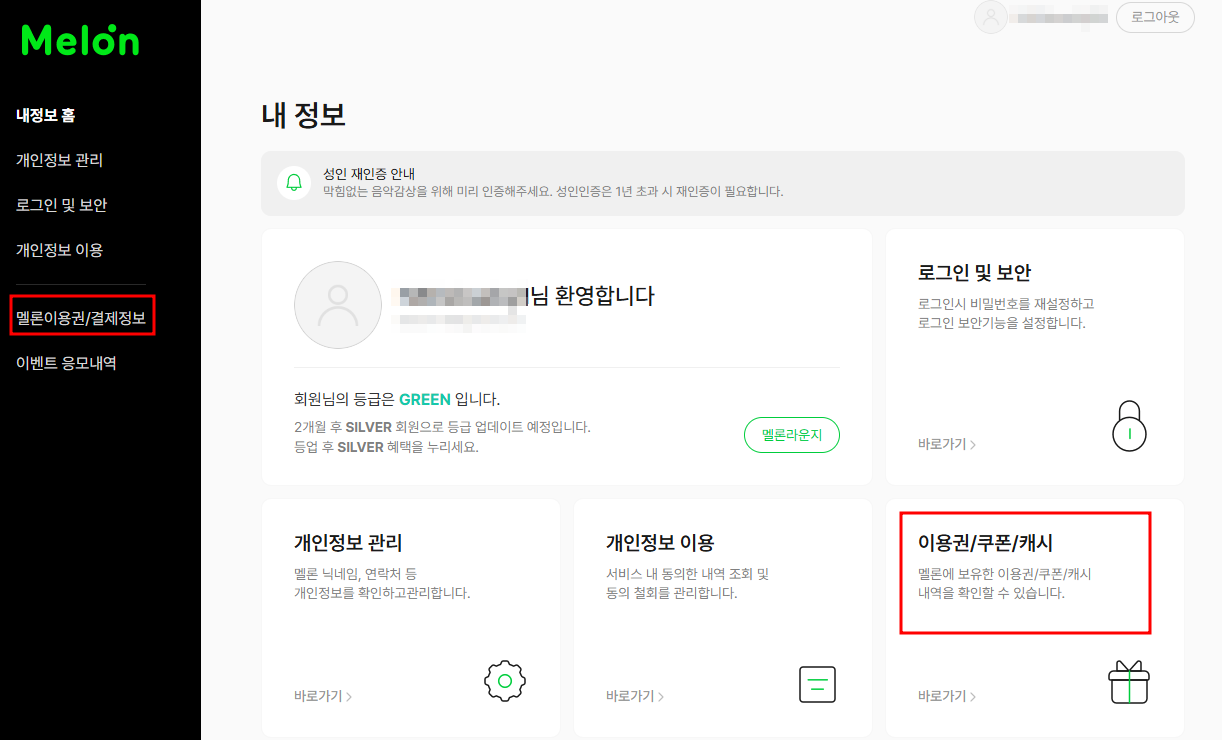Click the 이용권/쿠폰/캐시 card title
Viewport: 1222px width, 740px height.
985,543
